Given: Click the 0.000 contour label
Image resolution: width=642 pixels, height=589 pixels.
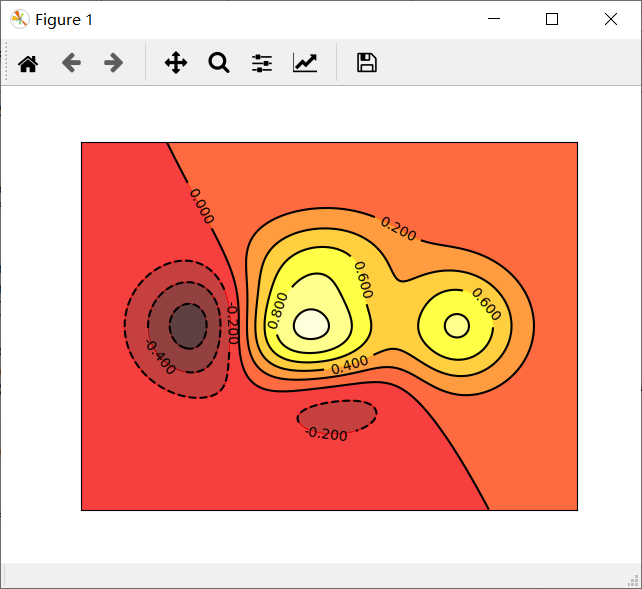Looking at the screenshot, I should (202, 206).
